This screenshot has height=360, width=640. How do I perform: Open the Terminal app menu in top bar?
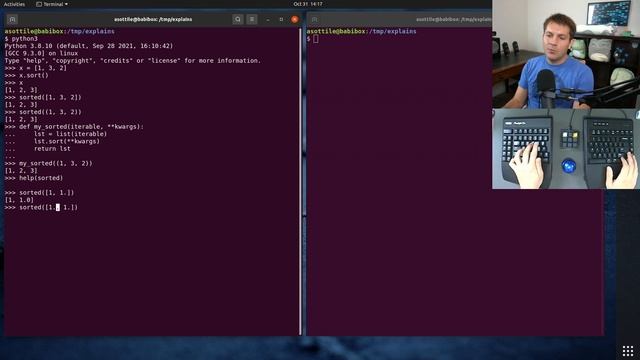click(52, 4)
